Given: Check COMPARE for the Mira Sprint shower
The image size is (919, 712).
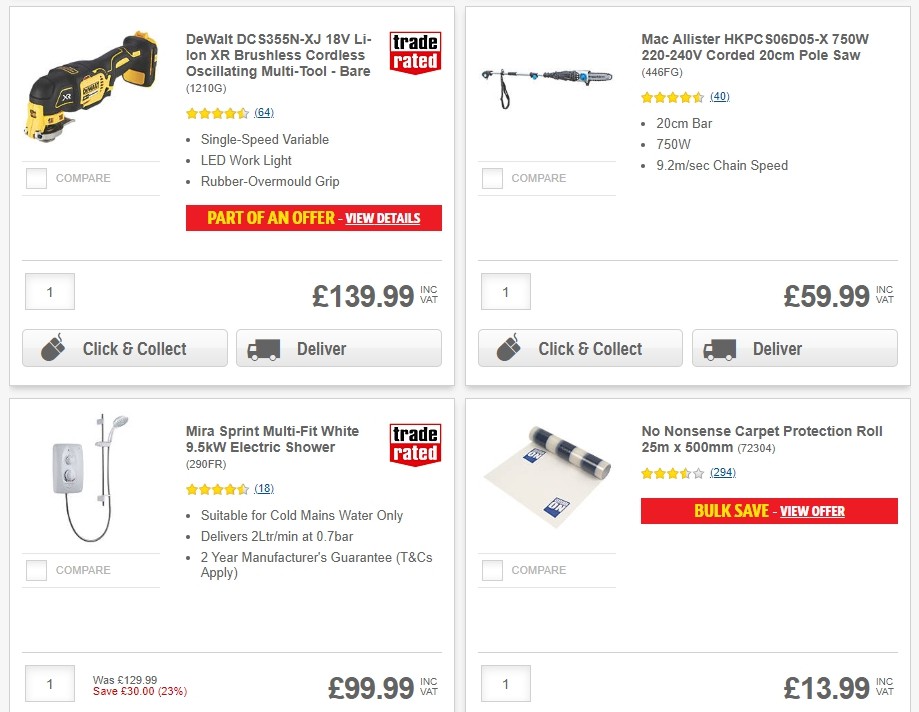Looking at the screenshot, I should click(36, 570).
